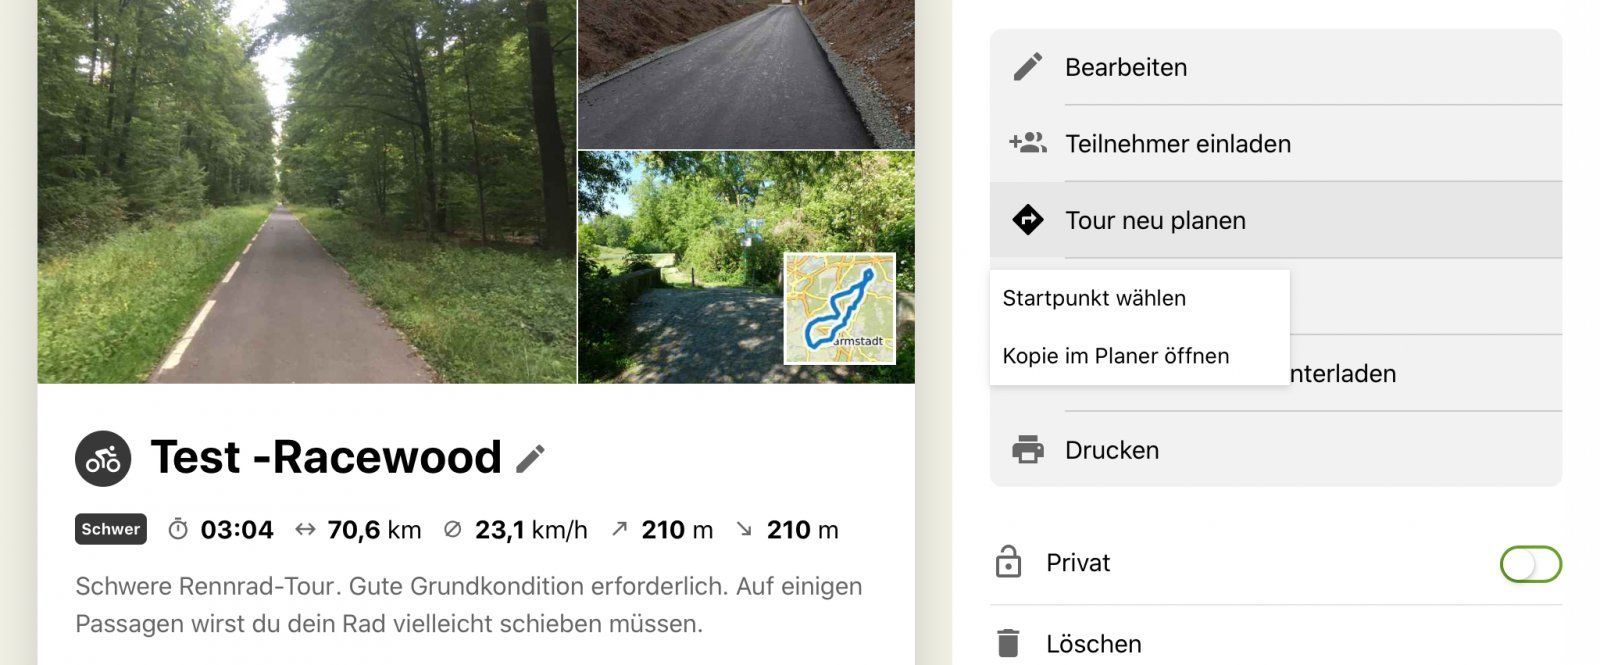Click Löschen to delete the tour
This screenshot has width=1600, height=665.
pyautogui.click(x=1094, y=644)
